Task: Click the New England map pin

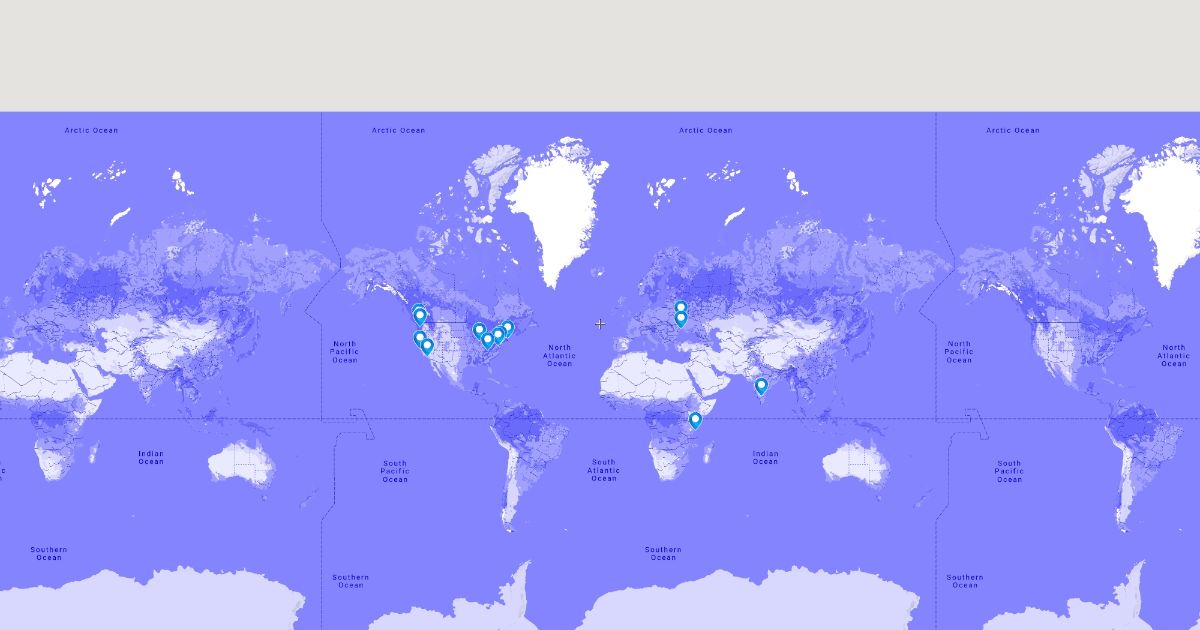Action: coord(507,328)
